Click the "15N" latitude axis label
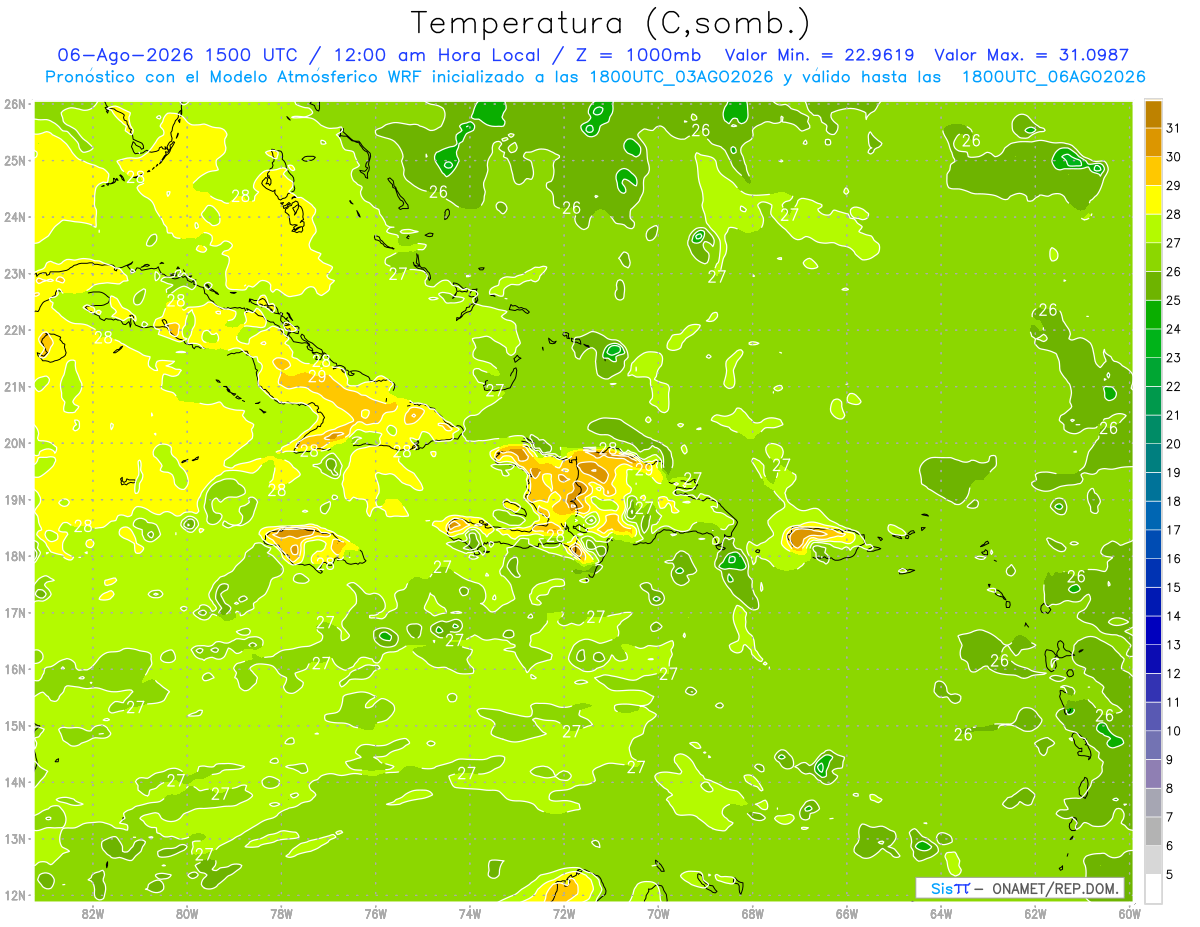This screenshot has height=927, width=1200. click(14, 725)
